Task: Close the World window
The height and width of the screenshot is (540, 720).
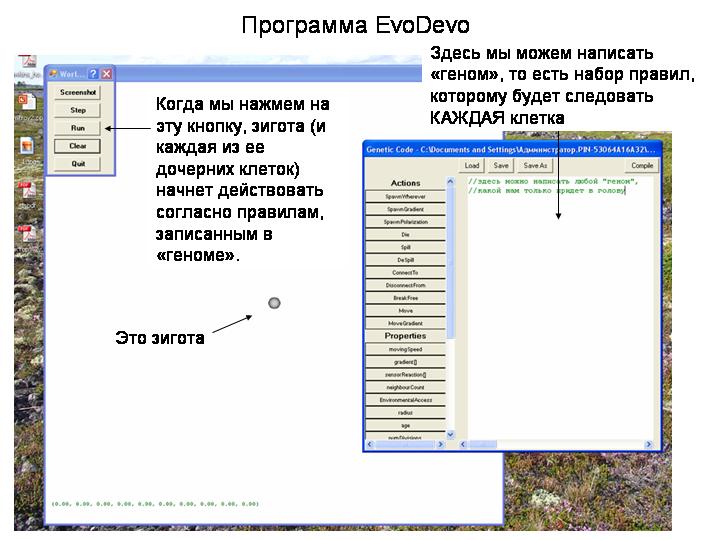Action: click(107, 73)
